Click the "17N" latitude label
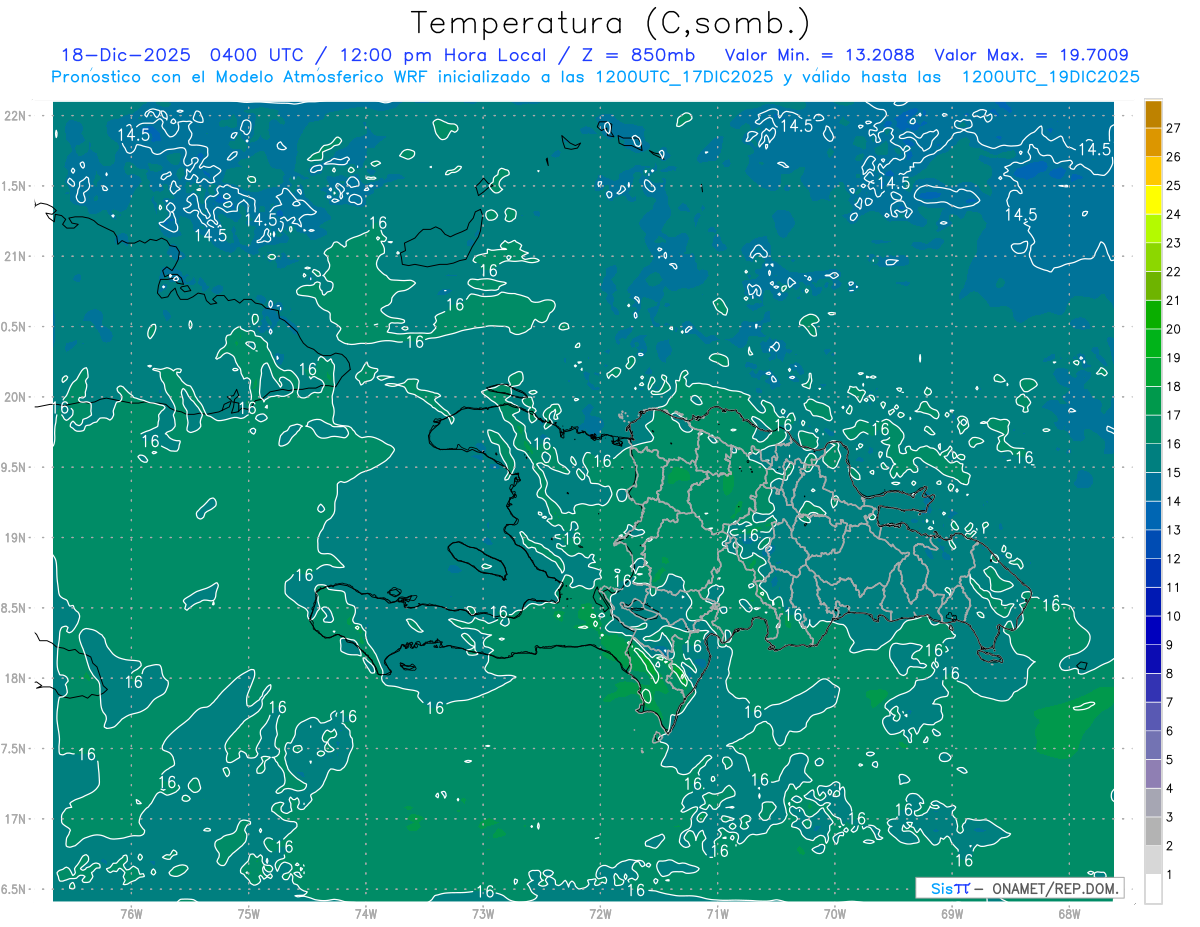This screenshot has height=927, width=1200. [x=17, y=819]
